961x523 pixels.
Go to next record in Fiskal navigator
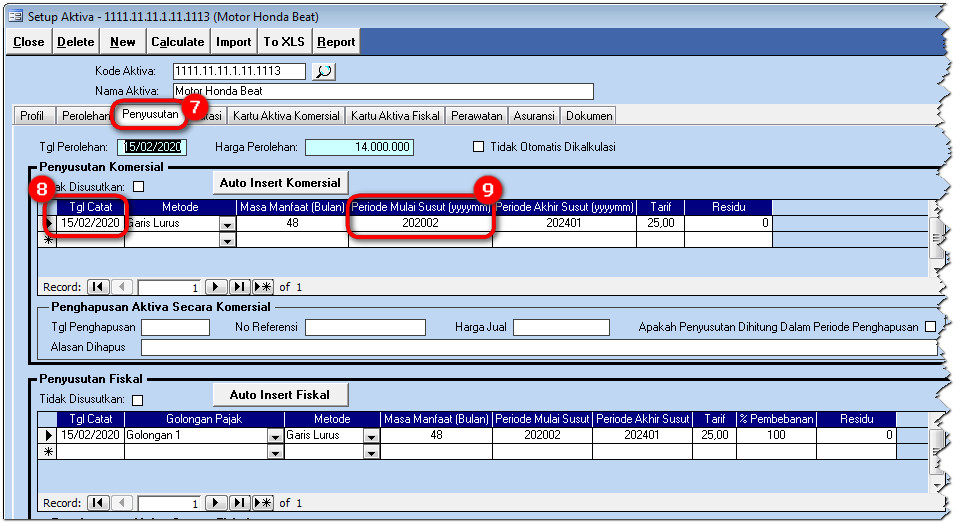(x=217, y=503)
